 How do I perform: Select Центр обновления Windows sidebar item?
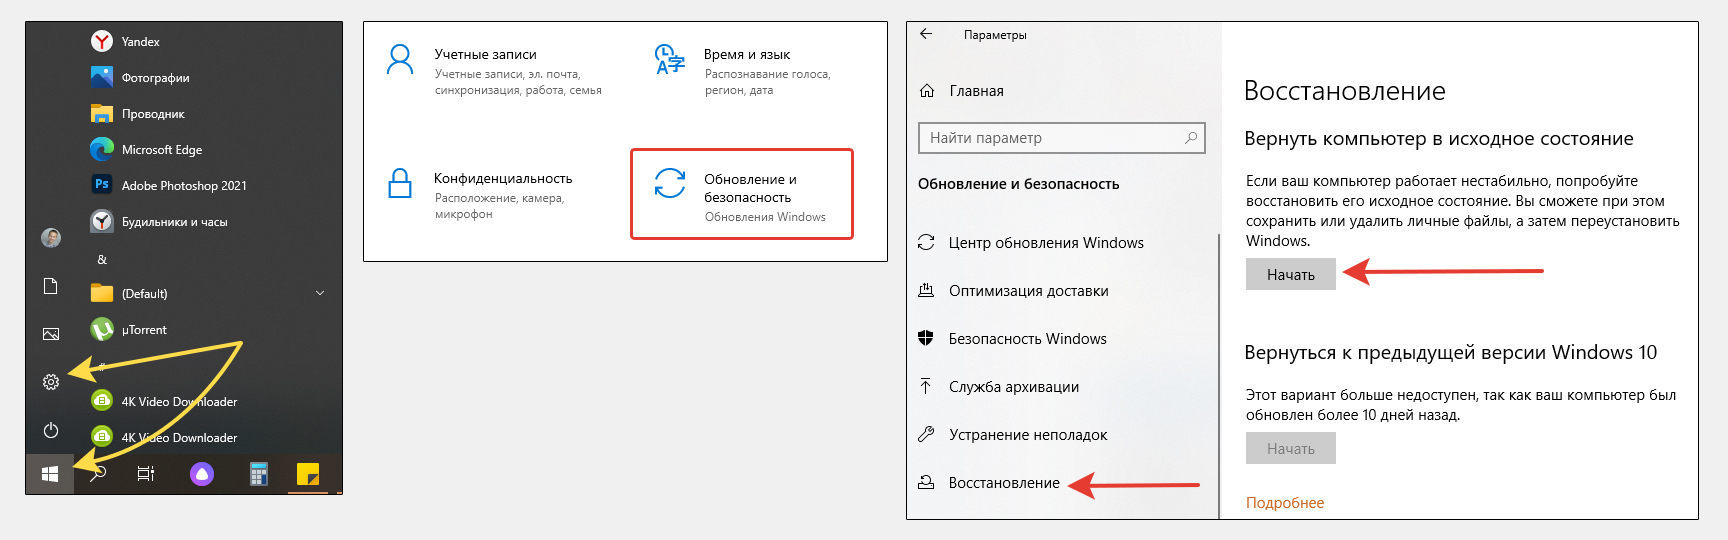click(x=1045, y=243)
